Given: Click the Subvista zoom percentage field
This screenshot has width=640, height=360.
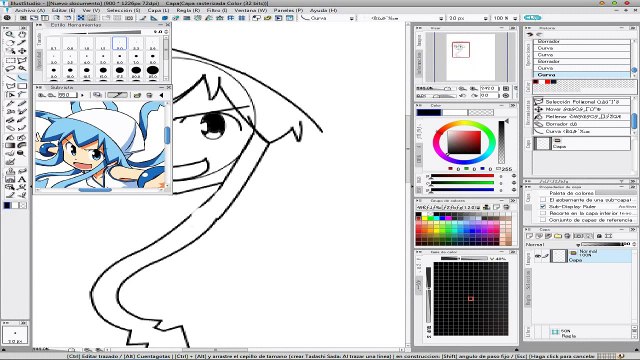Looking at the screenshot, I should [x=67, y=95].
